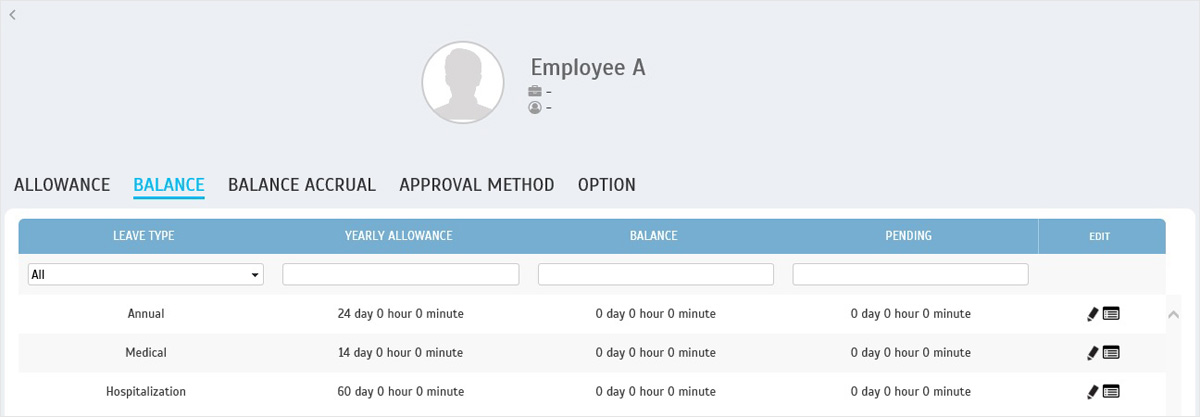The height and width of the screenshot is (417, 1200).
Task: Click the Pending filter input field
Action: (911, 274)
